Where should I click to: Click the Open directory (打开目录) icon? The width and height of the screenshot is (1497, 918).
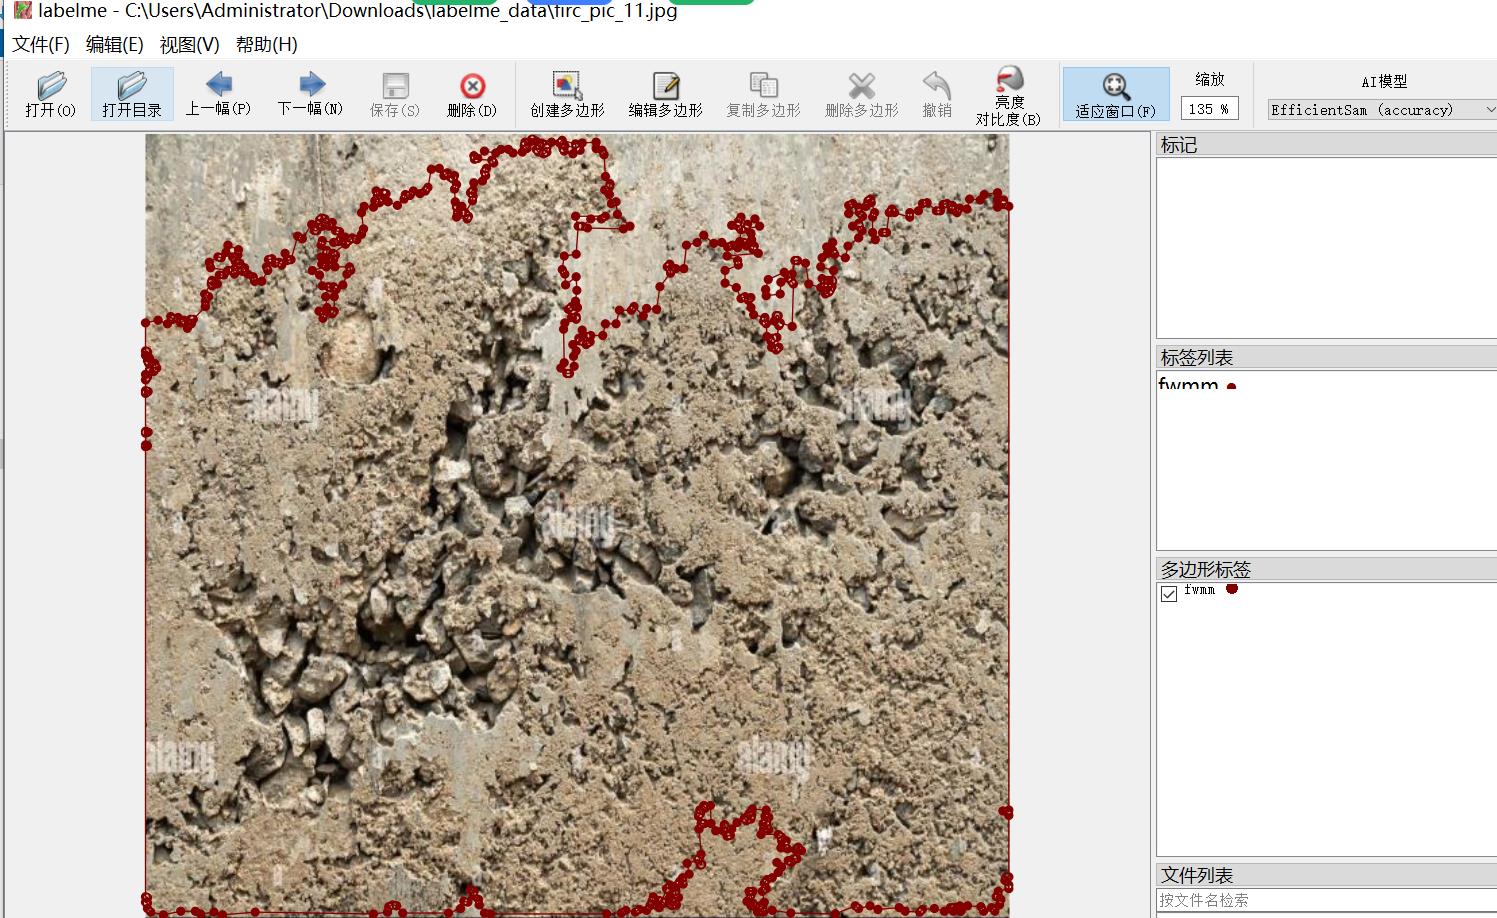click(x=132, y=95)
